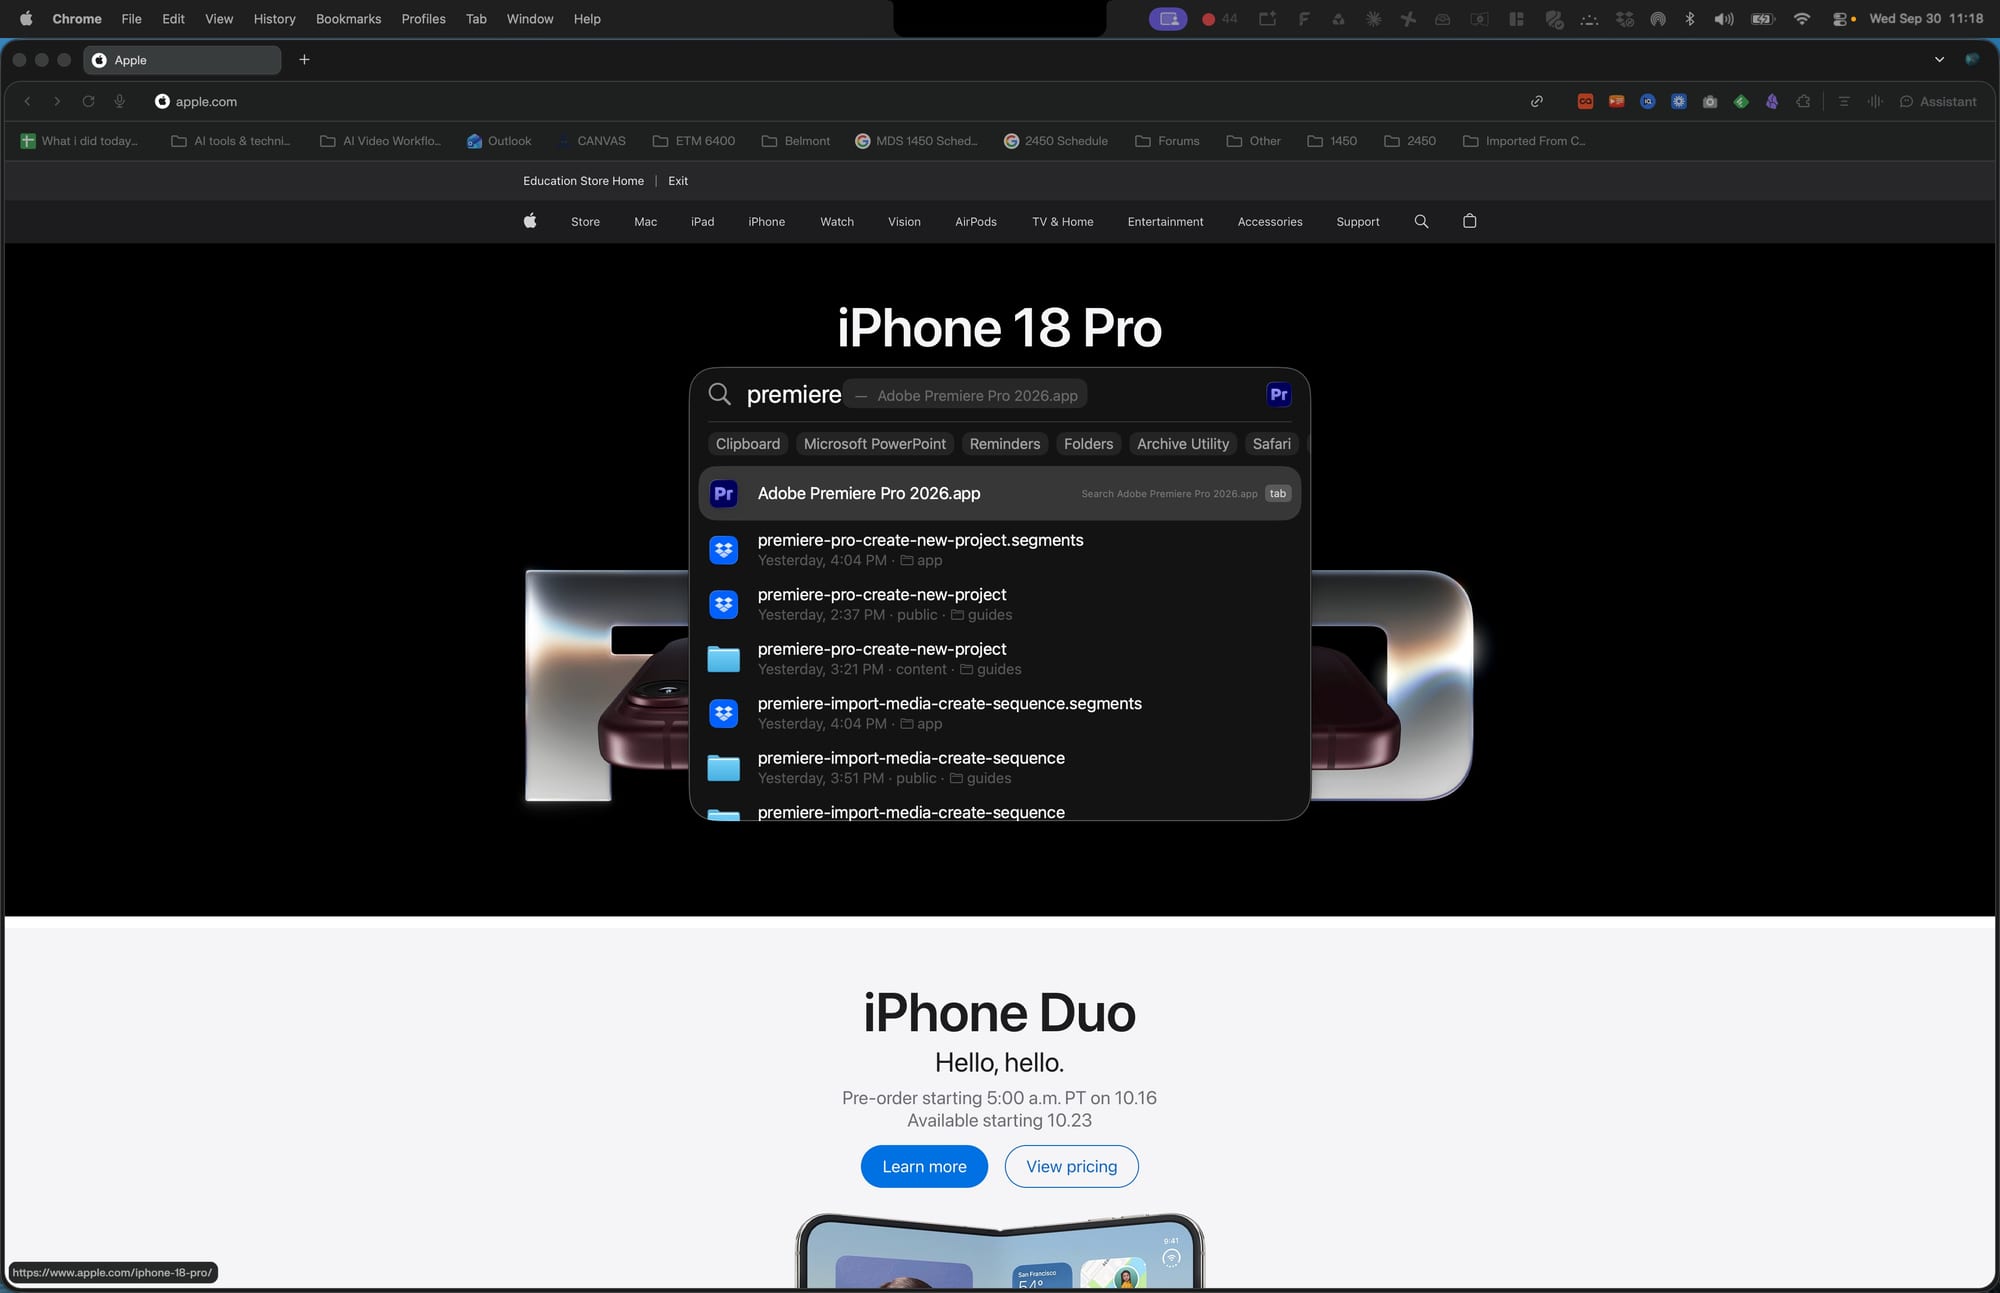Click the microphone icon in toolbar

pos(119,101)
